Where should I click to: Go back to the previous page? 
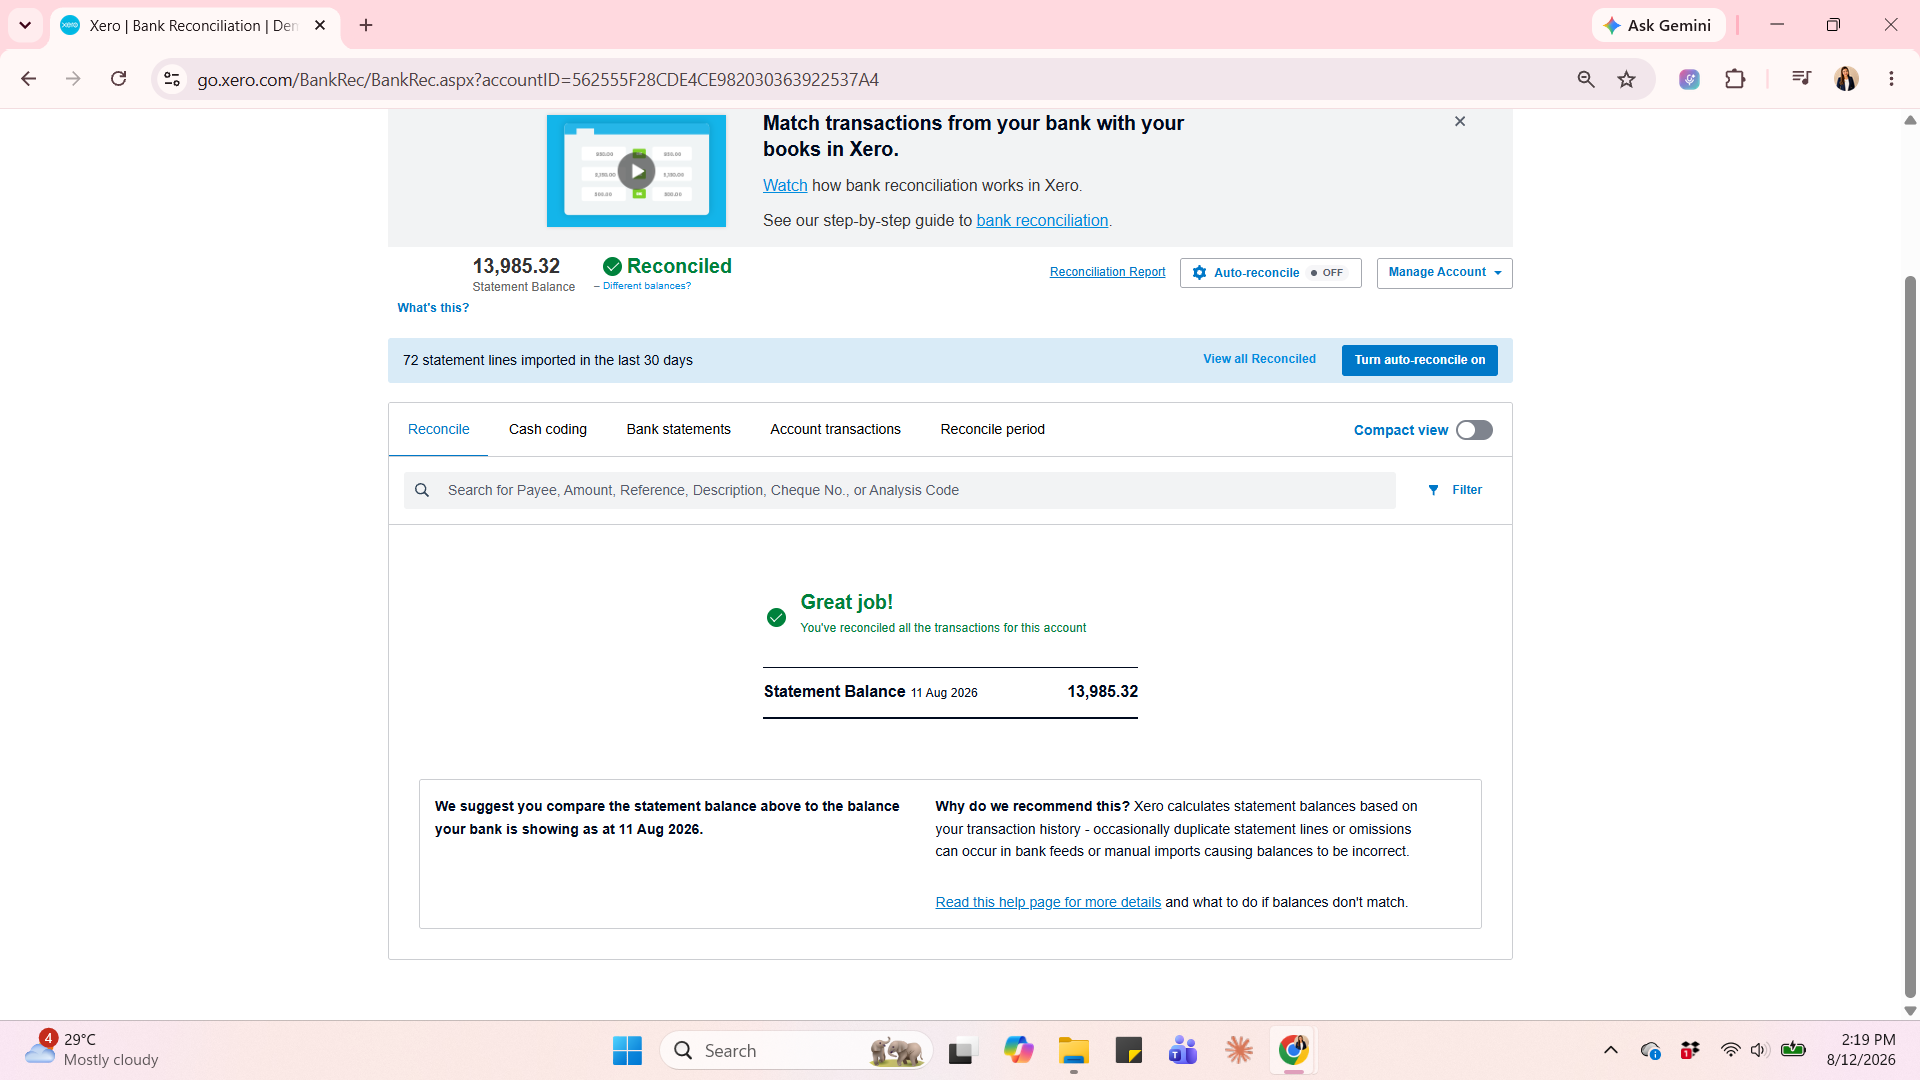[28, 79]
